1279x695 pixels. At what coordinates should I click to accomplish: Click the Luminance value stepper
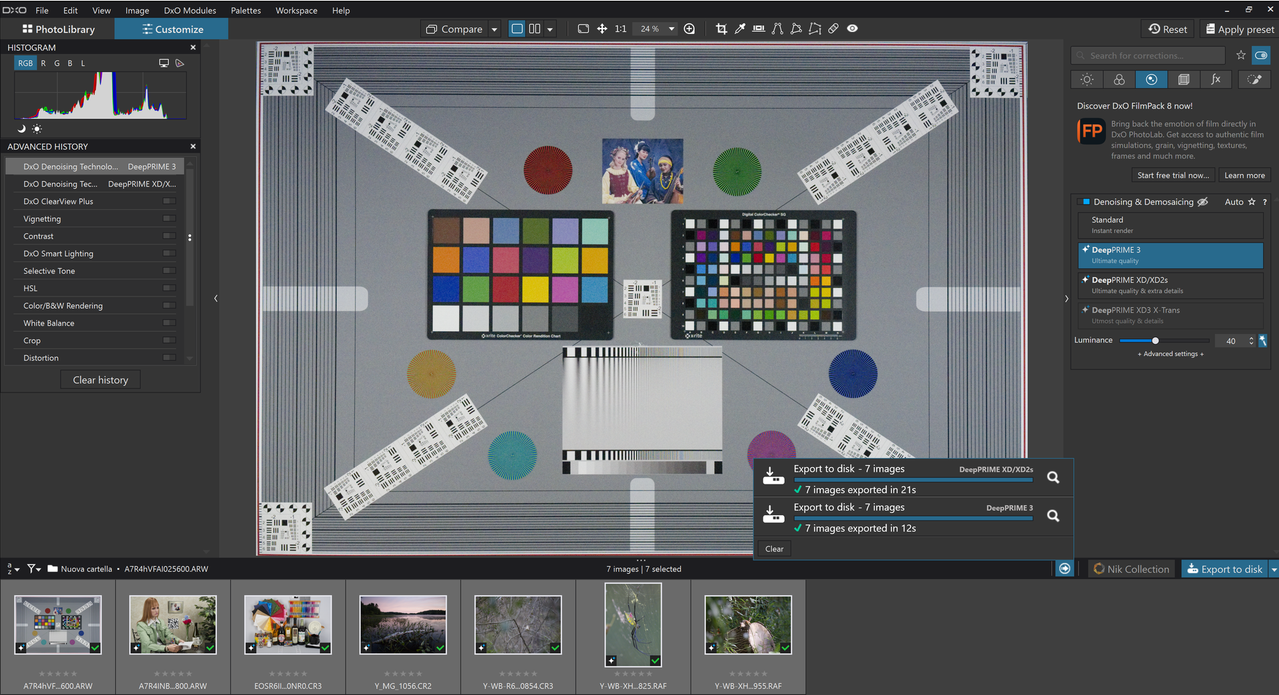click(1249, 340)
